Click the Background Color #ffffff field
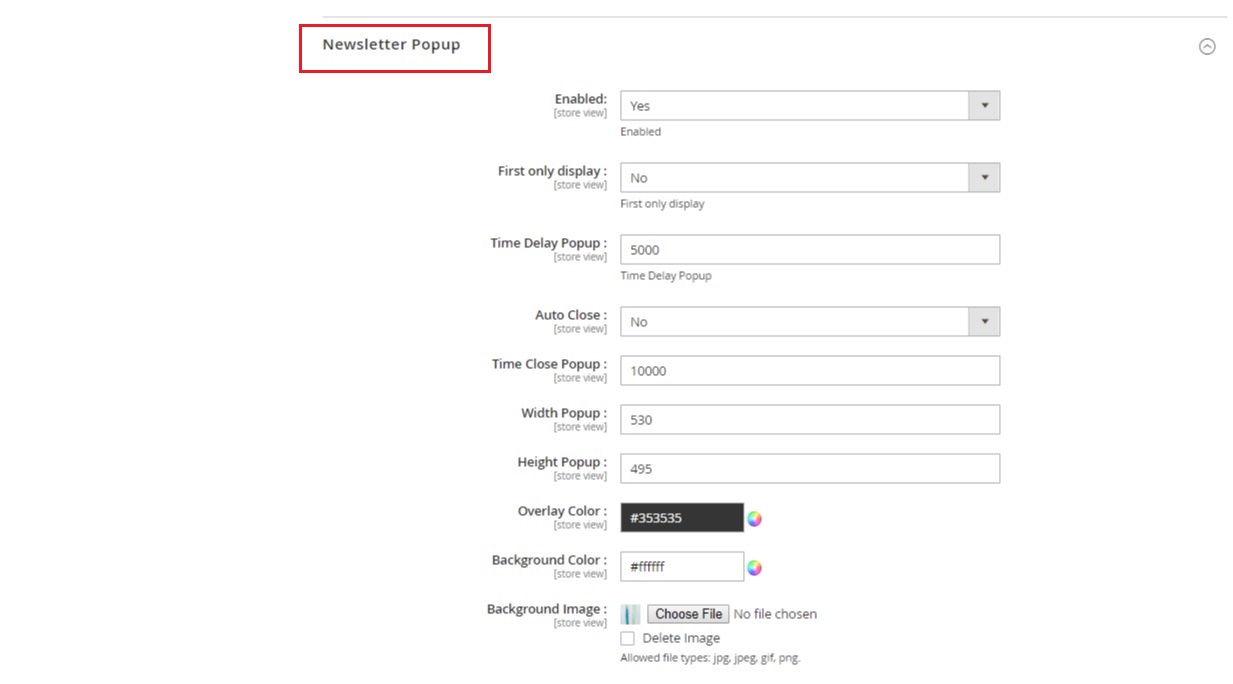The height and width of the screenshot is (684, 1233). pos(681,567)
